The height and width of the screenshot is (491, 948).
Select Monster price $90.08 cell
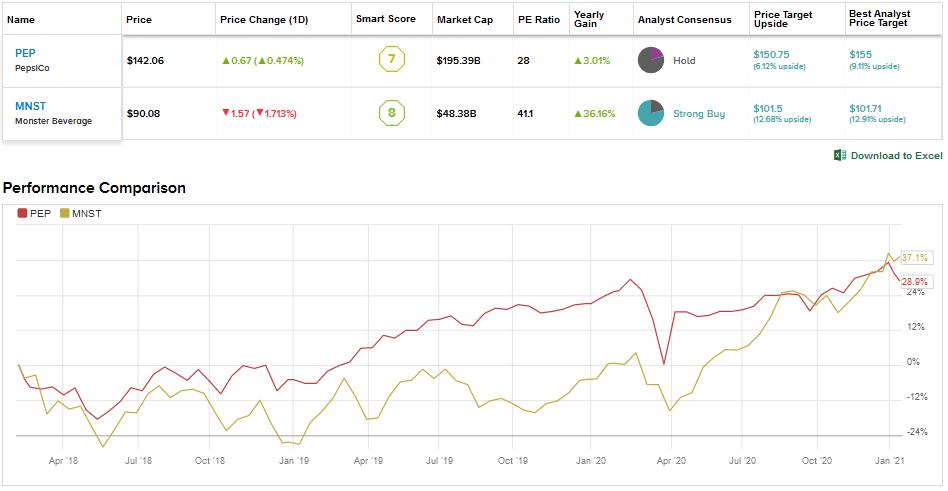click(x=143, y=113)
